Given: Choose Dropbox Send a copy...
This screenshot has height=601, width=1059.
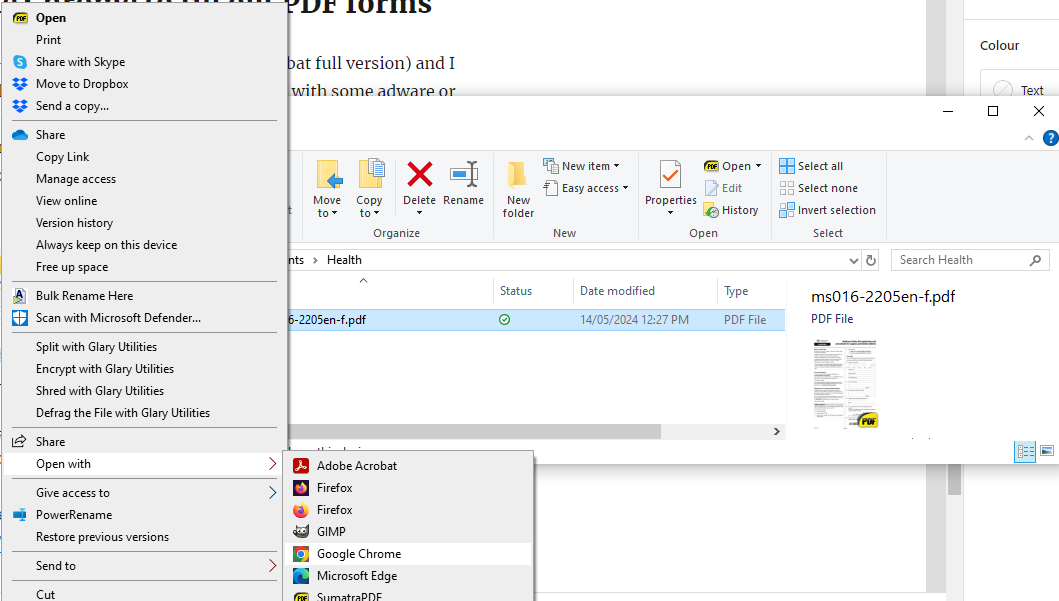Looking at the screenshot, I should 144,106.
